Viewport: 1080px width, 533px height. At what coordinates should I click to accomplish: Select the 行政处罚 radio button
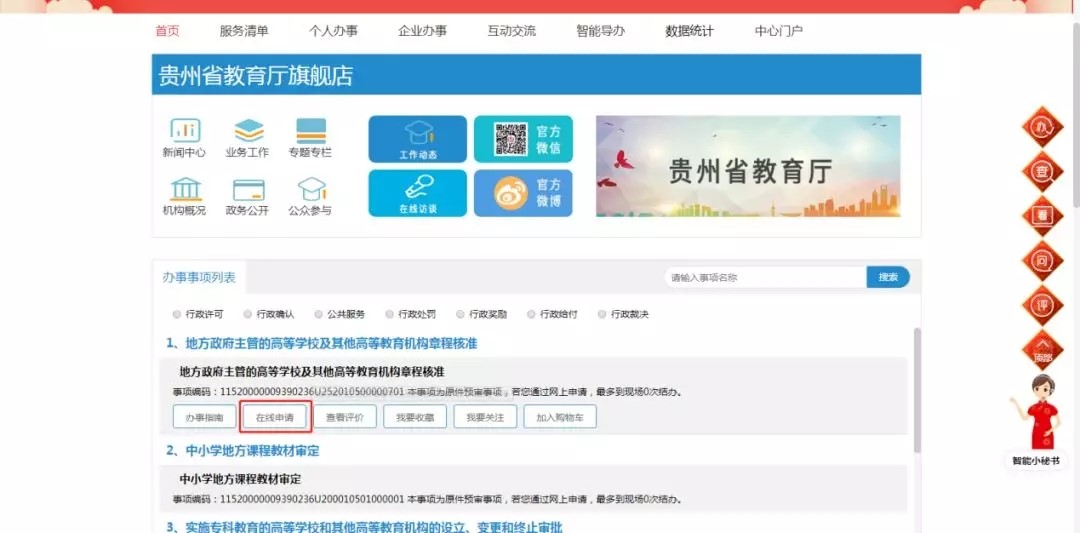pos(389,315)
